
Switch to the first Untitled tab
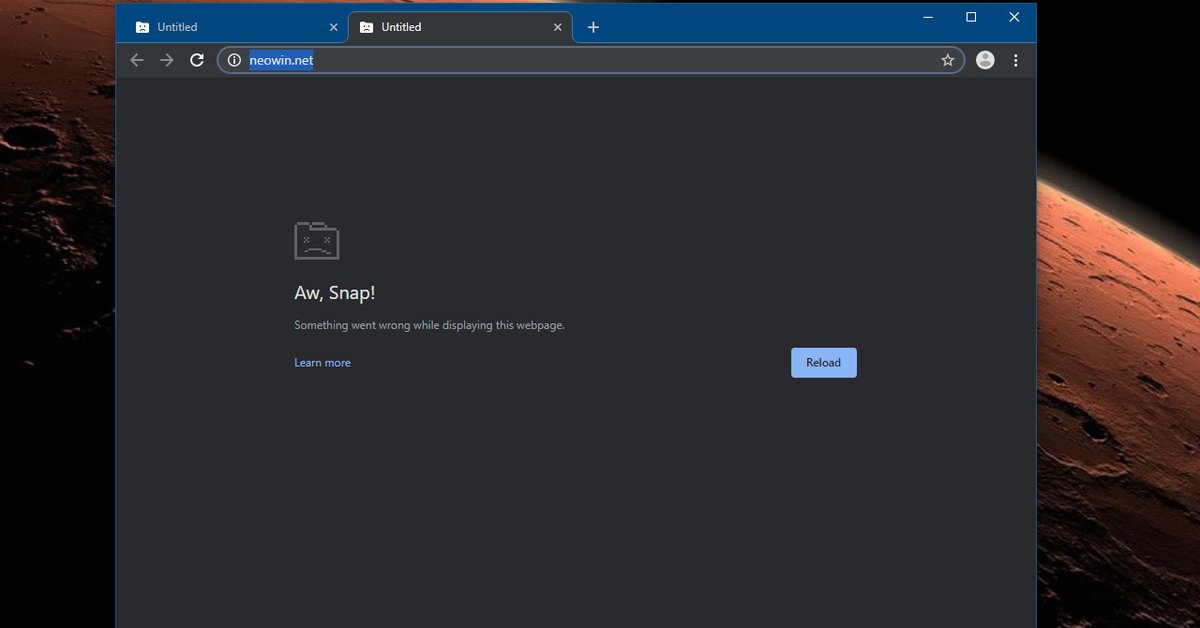(236, 27)
